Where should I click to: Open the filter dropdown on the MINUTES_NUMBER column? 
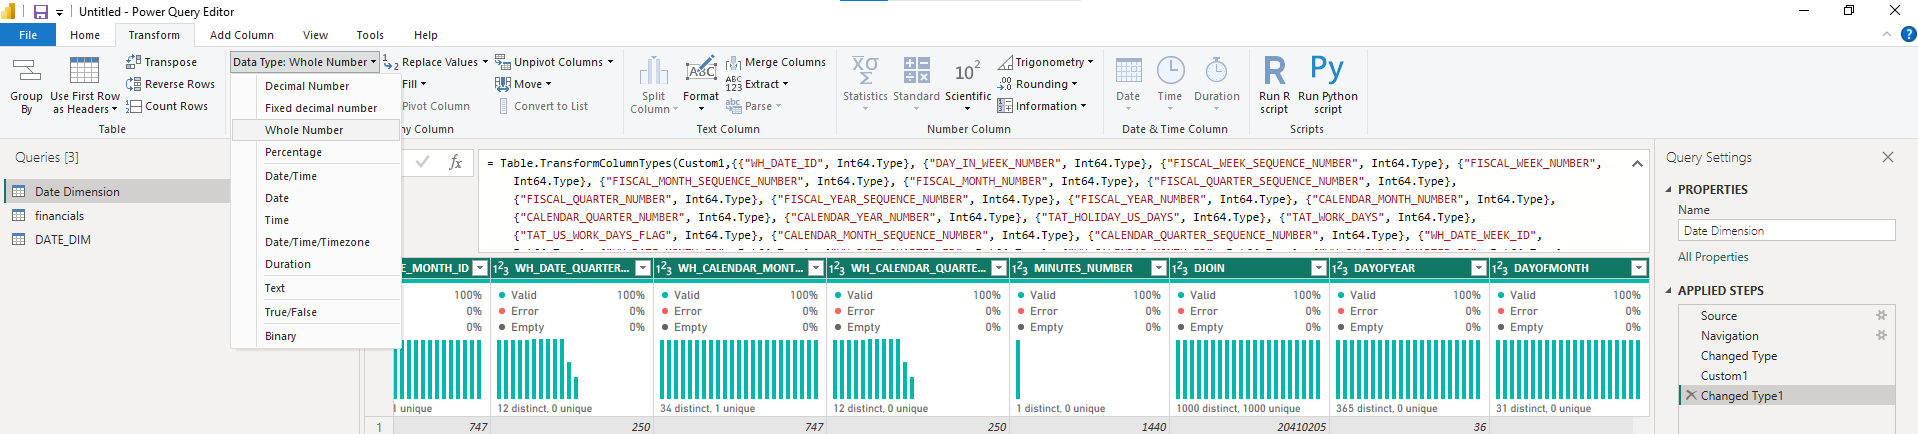[x=1159, y=268]
